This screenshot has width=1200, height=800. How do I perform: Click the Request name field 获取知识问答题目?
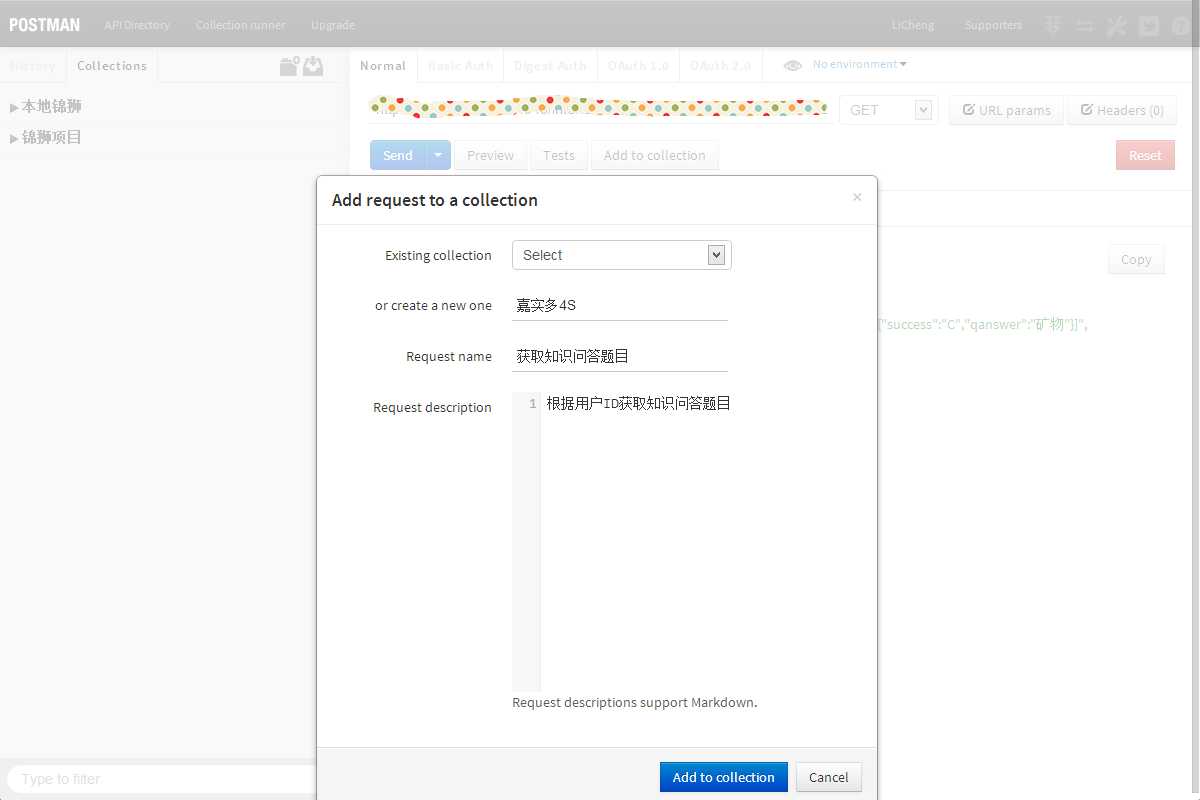tap(620, 356)
